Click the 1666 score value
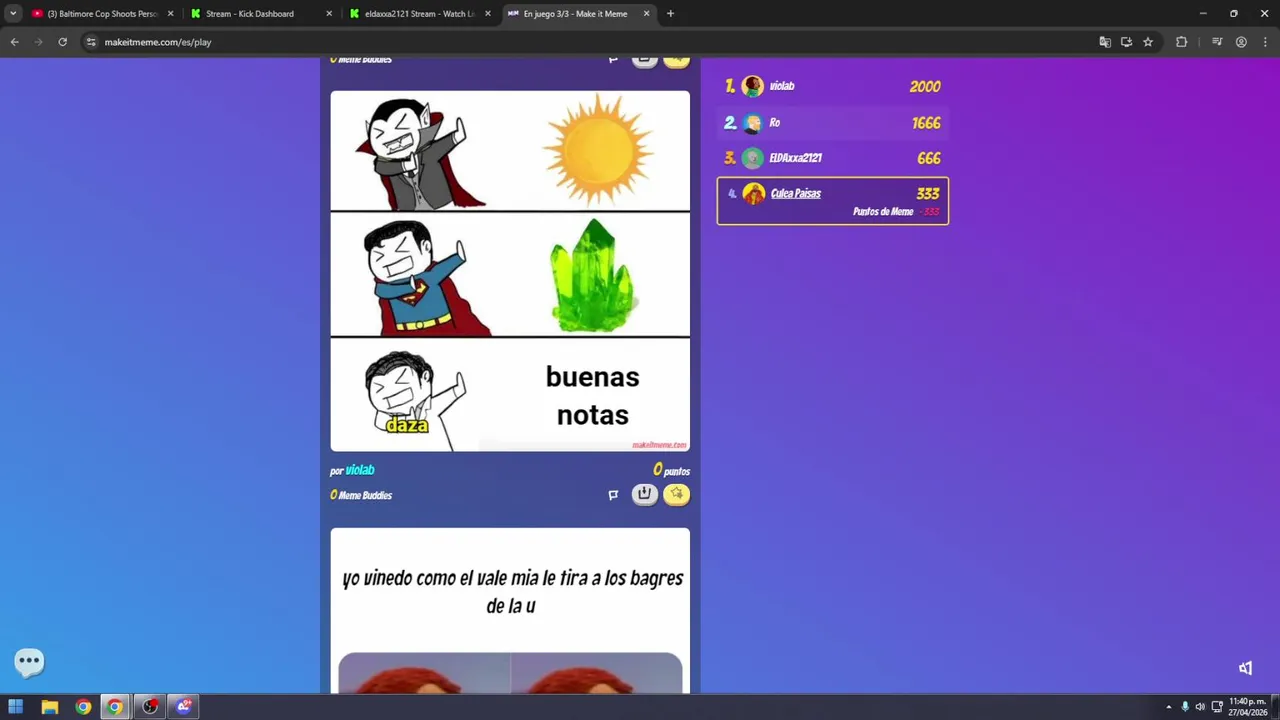This screenshot has width=1280, height=720. (926, 123)
